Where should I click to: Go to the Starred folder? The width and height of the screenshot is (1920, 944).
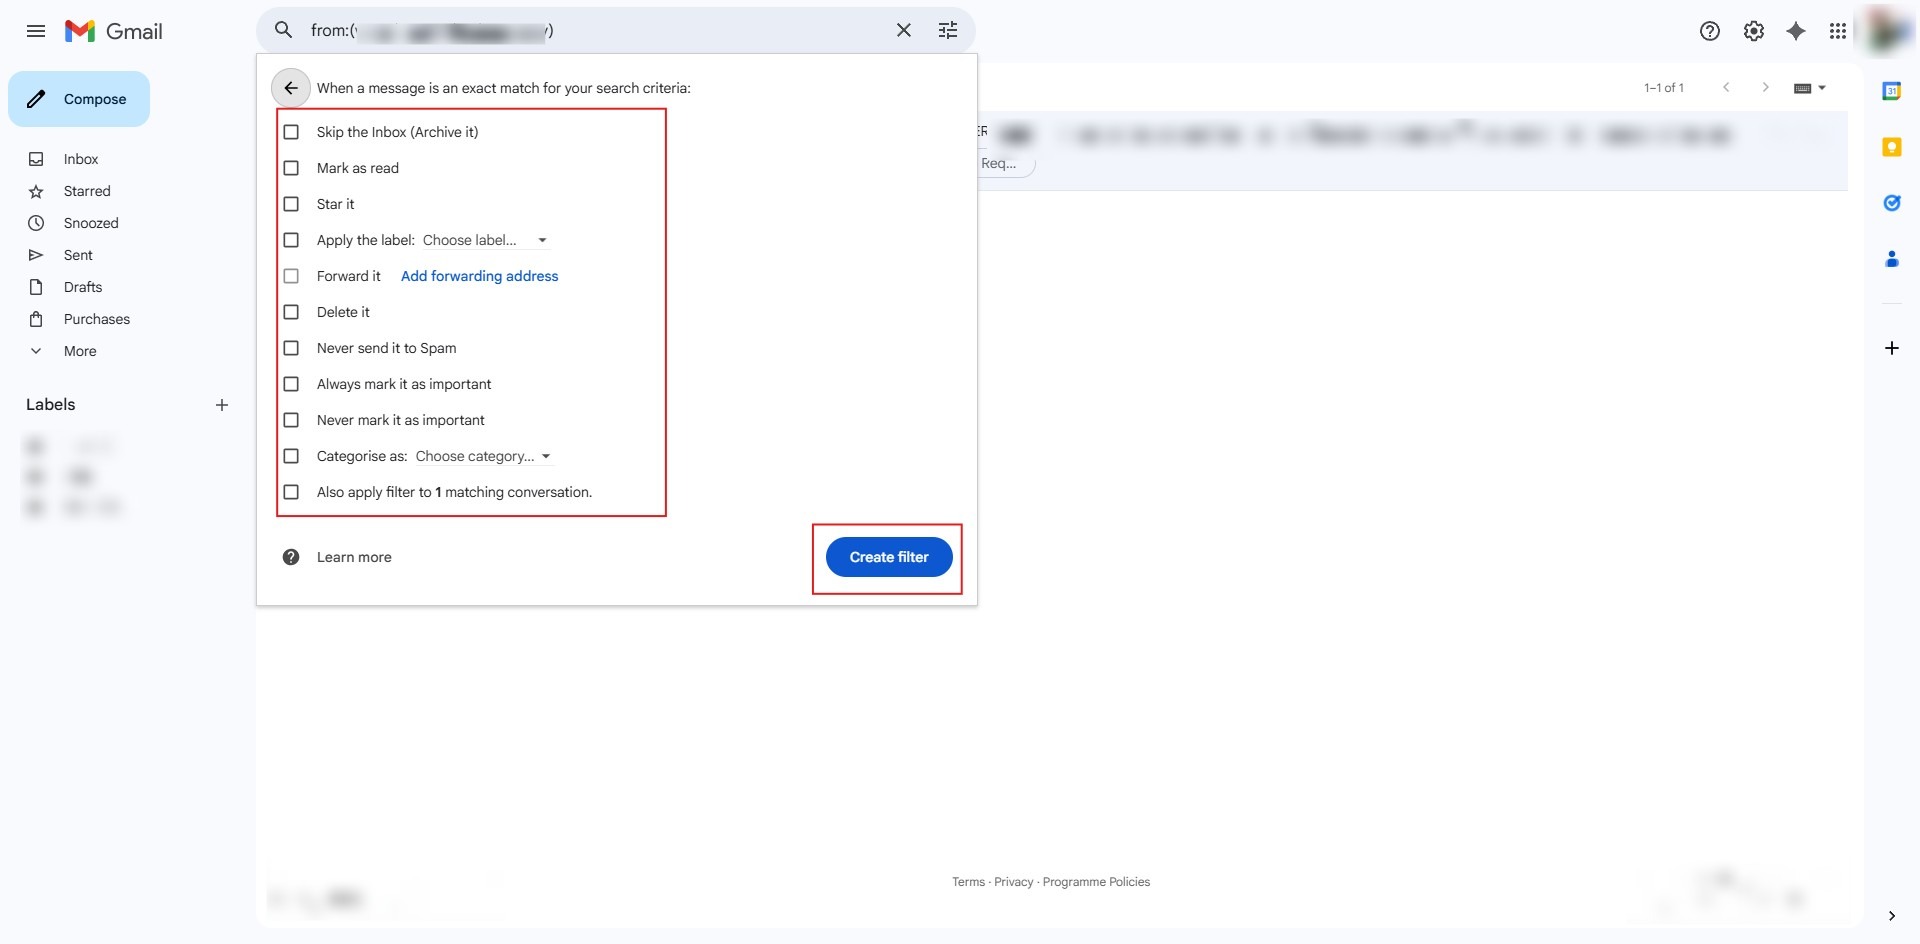(87, 191)
